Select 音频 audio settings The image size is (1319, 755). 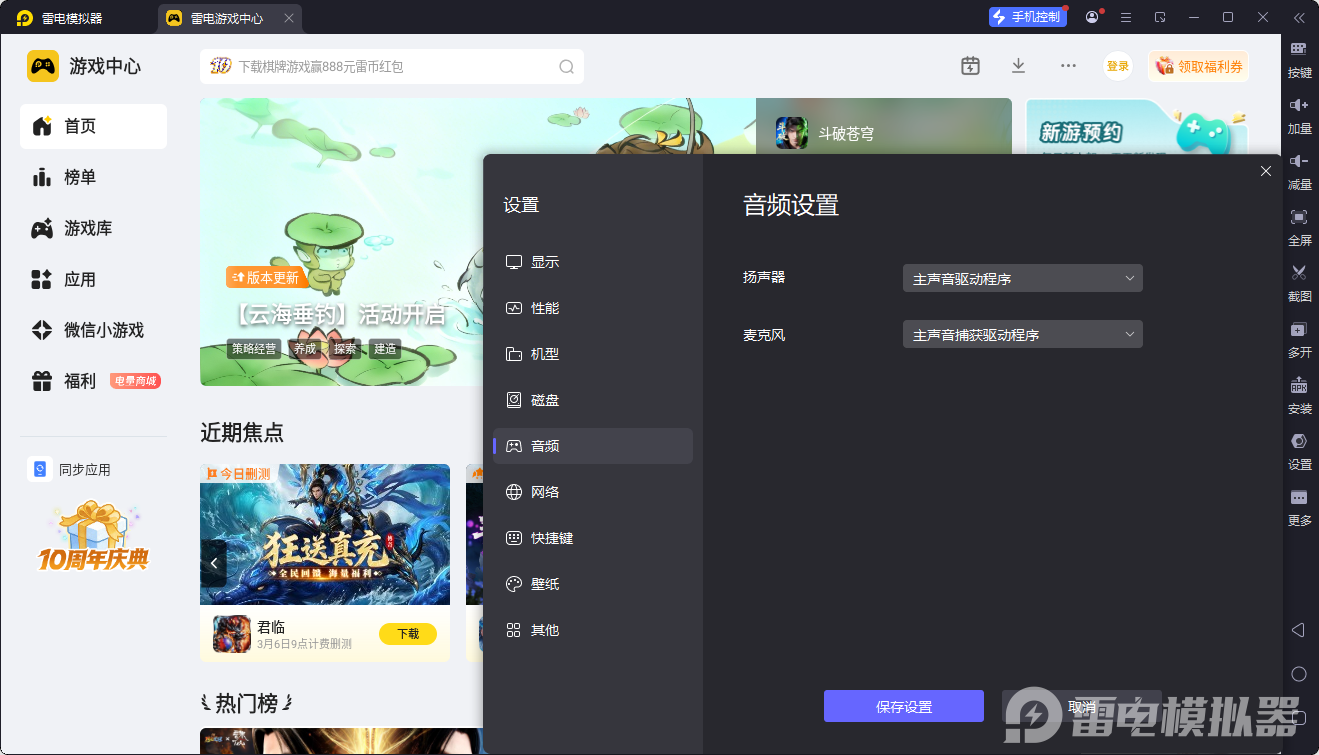(x=593, y=446)
